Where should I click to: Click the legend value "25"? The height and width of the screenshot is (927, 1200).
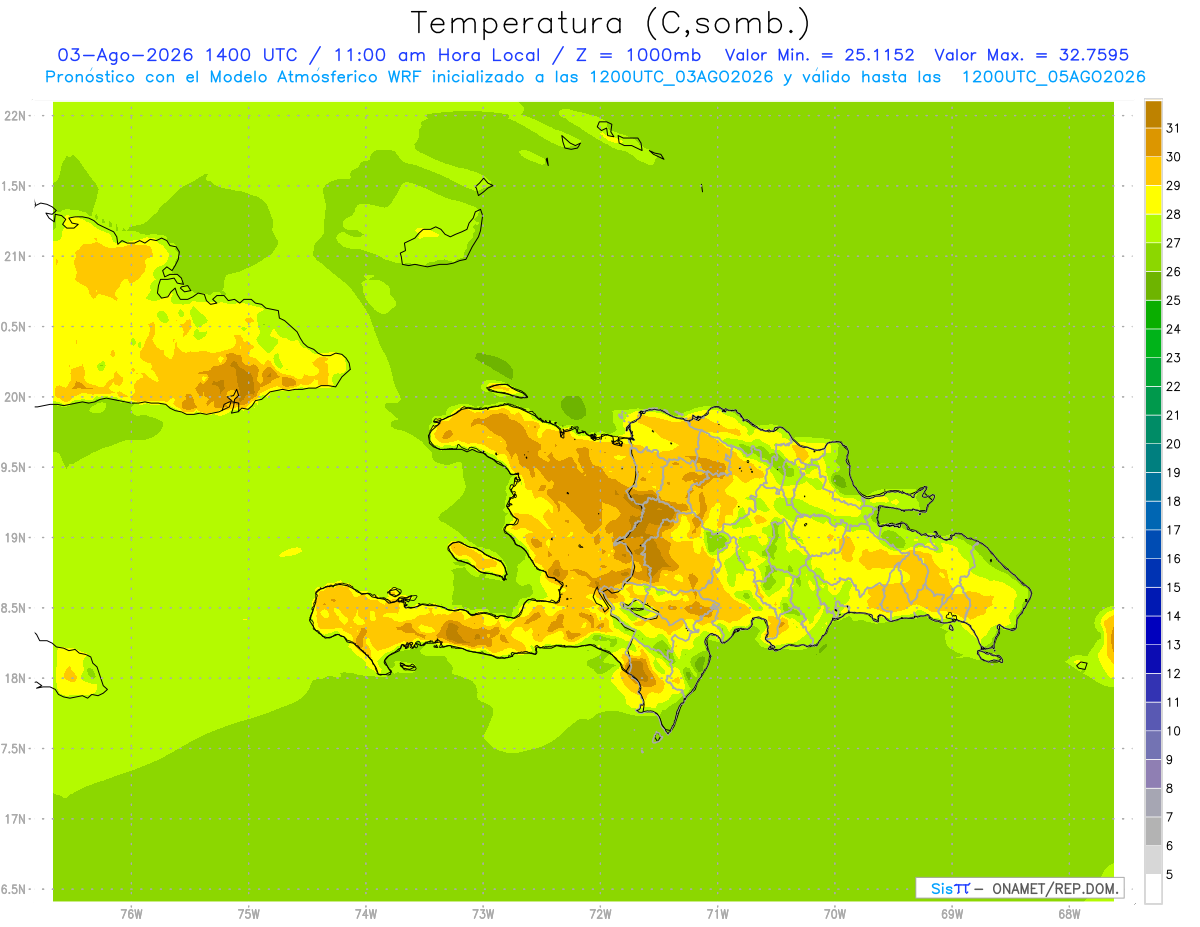pyautogui.click(x=1173, y=300)
